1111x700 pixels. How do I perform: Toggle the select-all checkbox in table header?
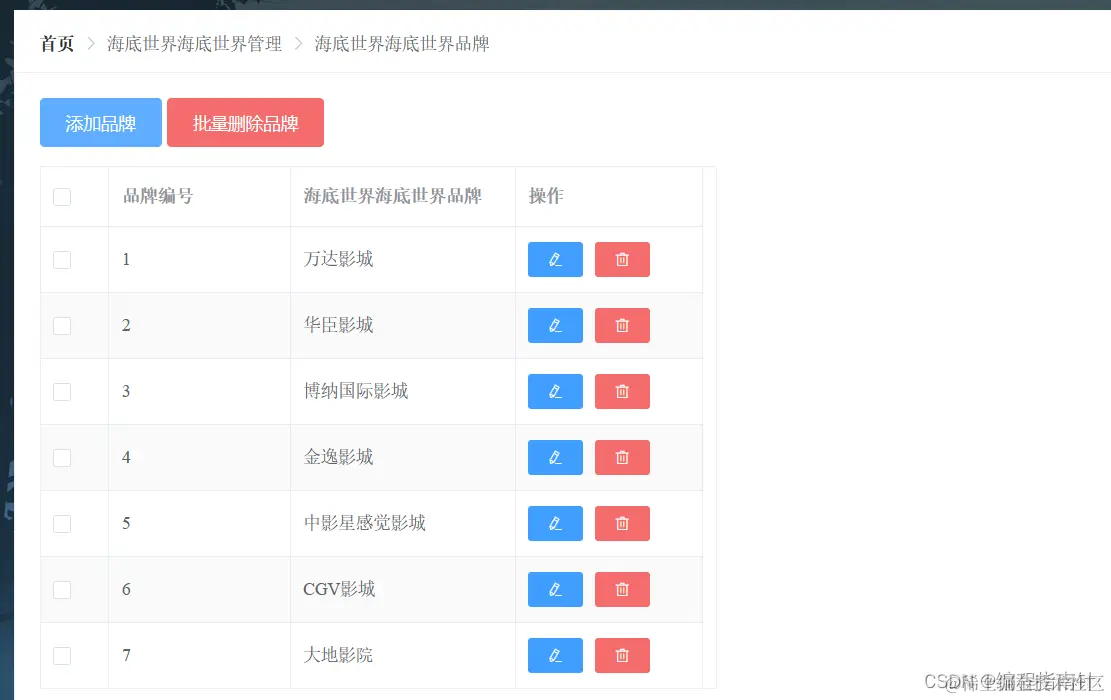tap(62, 196)
